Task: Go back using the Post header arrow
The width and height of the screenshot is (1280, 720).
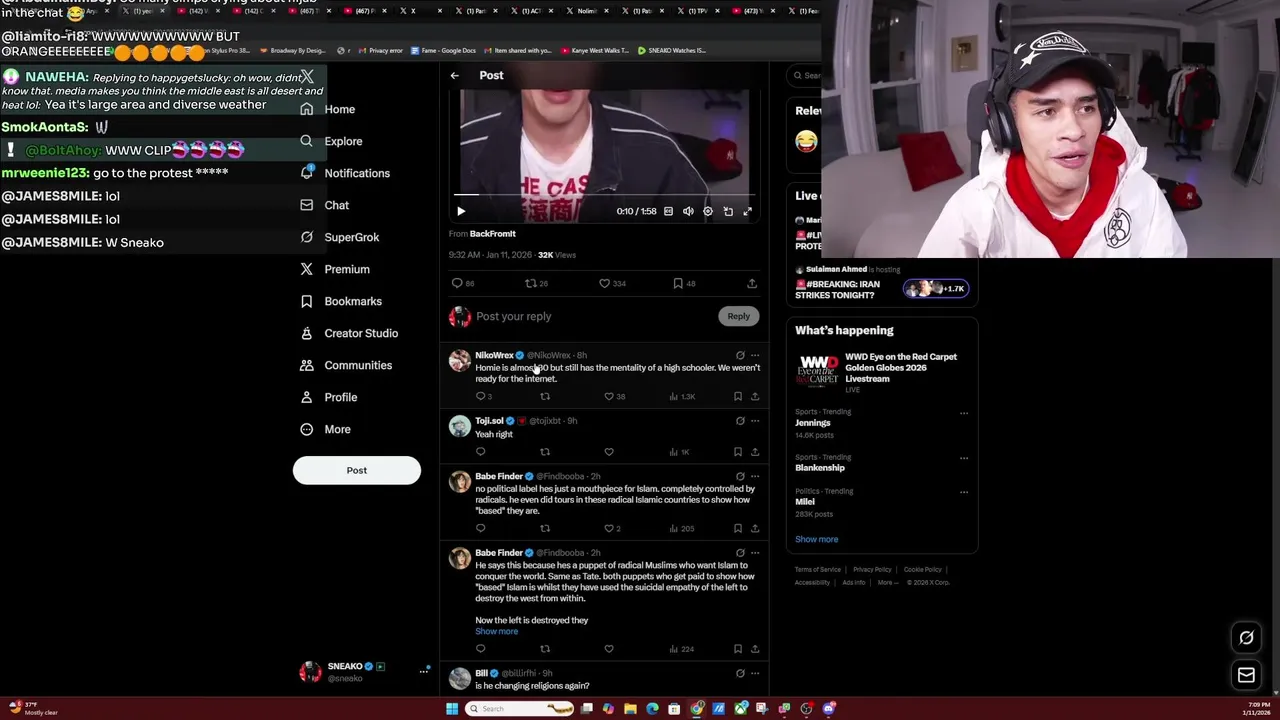Action: (454, 76)
